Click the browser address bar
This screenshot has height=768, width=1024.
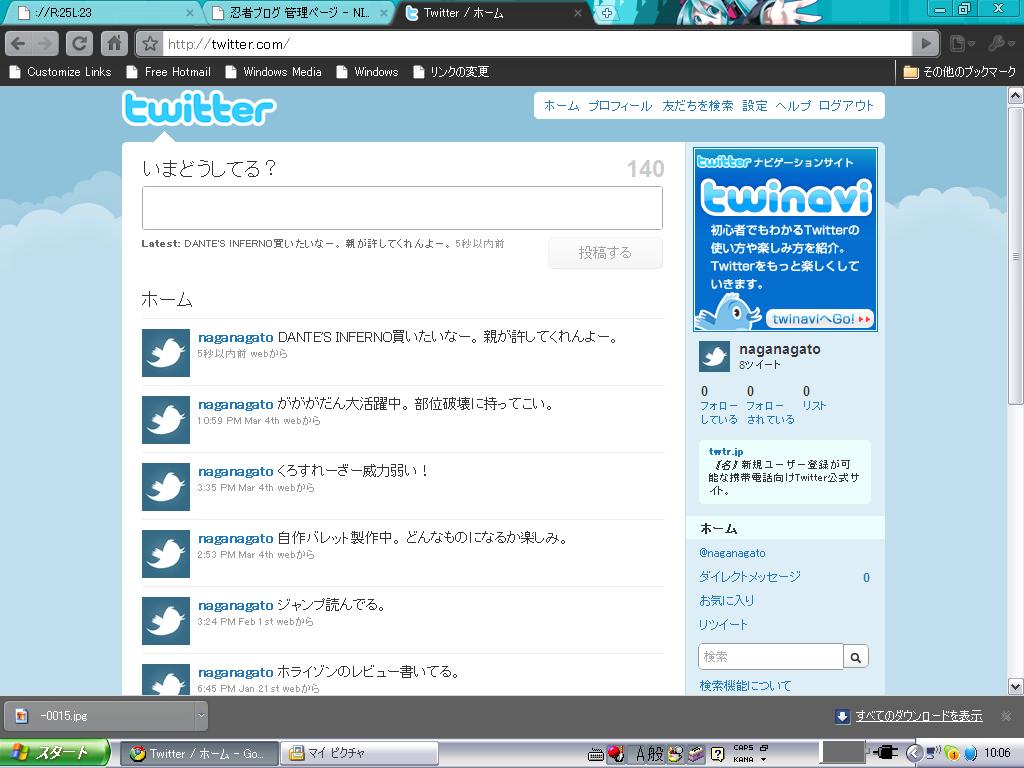pos(537,44)
